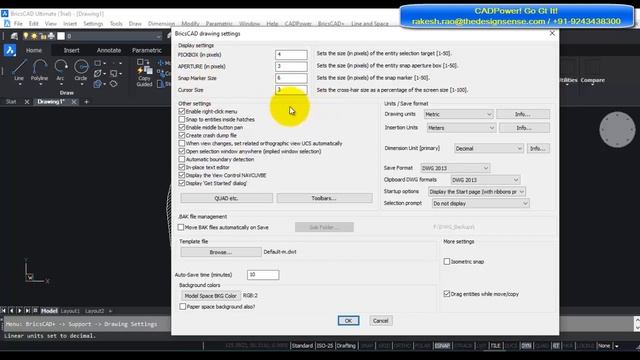Open the BricsCAD application logo button

coord(10,50)
